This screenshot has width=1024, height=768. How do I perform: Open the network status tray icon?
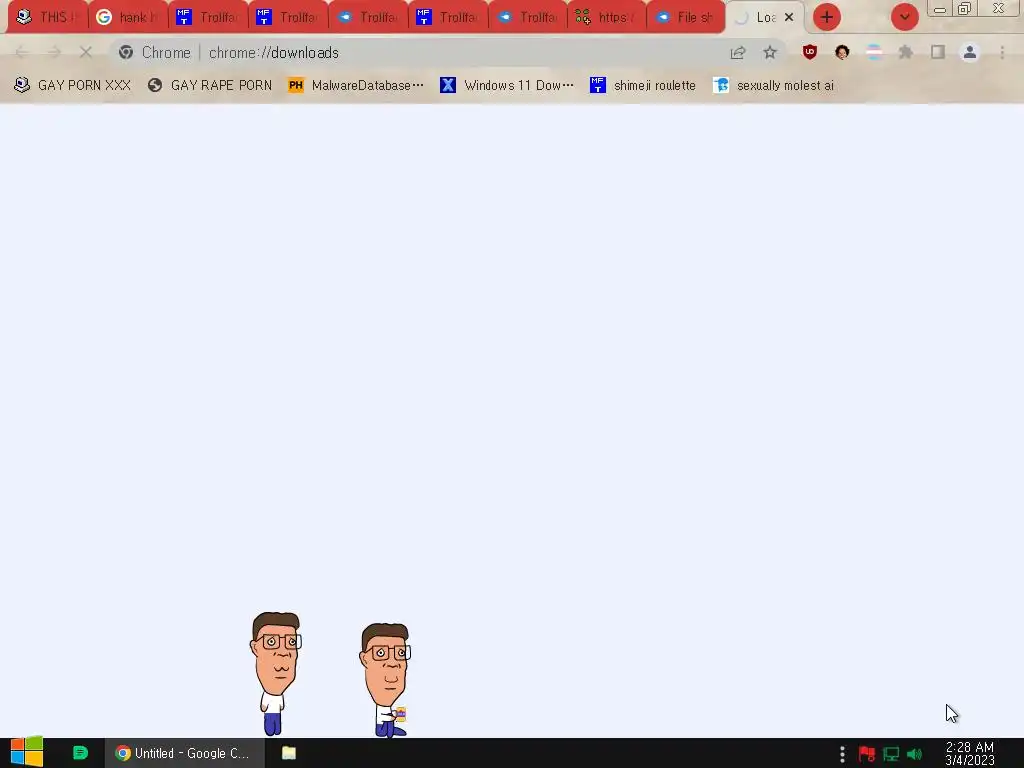[x=891, y=754]
